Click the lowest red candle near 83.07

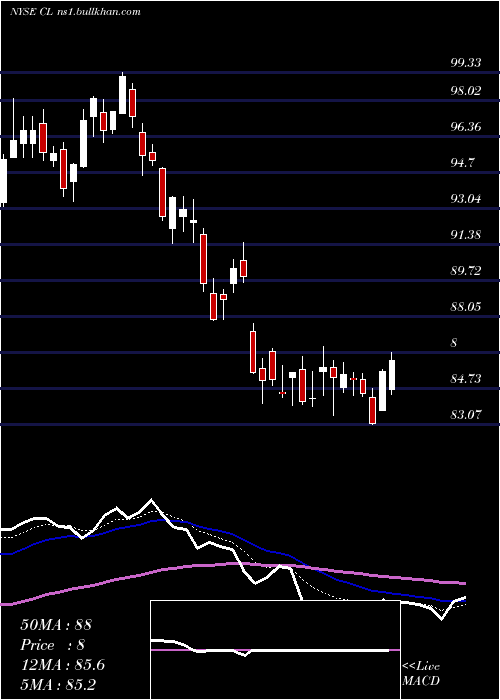(372, 408)
